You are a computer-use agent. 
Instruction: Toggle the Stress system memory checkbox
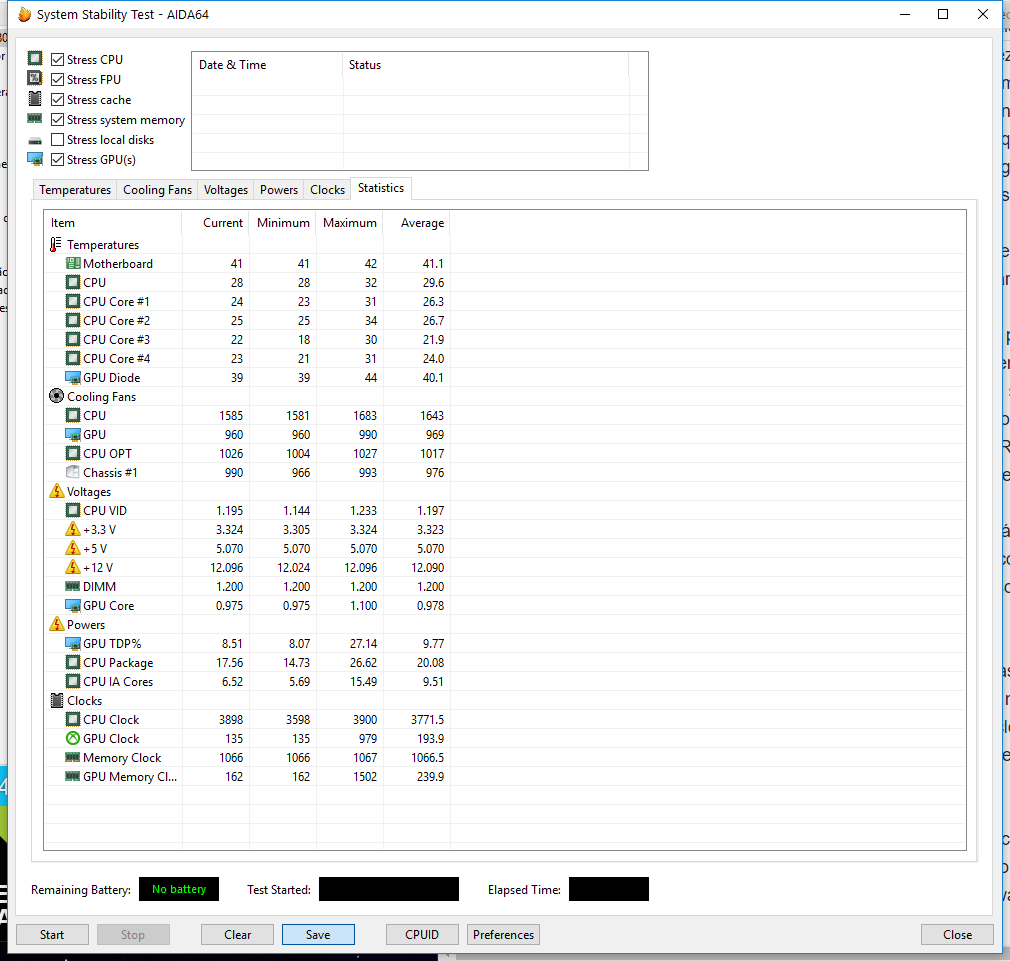pyautogui.click(x=57, y=119)
